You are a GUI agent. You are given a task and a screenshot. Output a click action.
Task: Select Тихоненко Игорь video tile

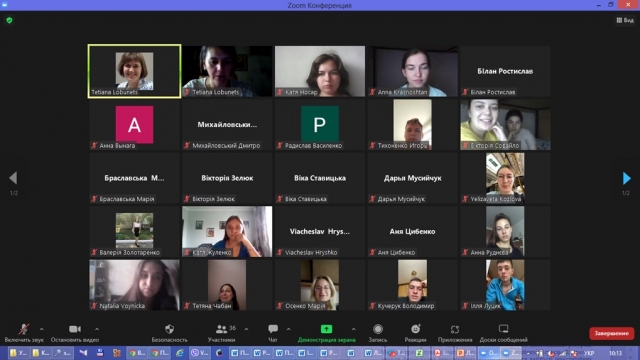412,124
